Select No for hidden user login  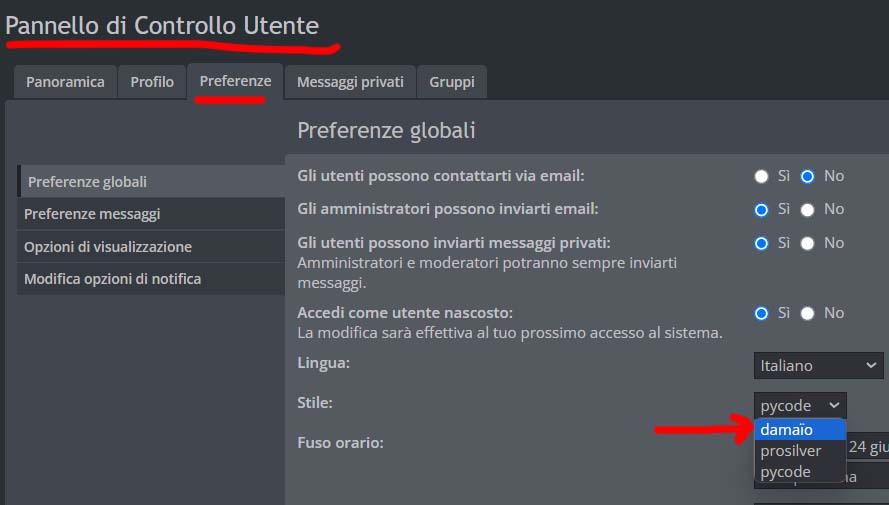(x=808, y=313)
